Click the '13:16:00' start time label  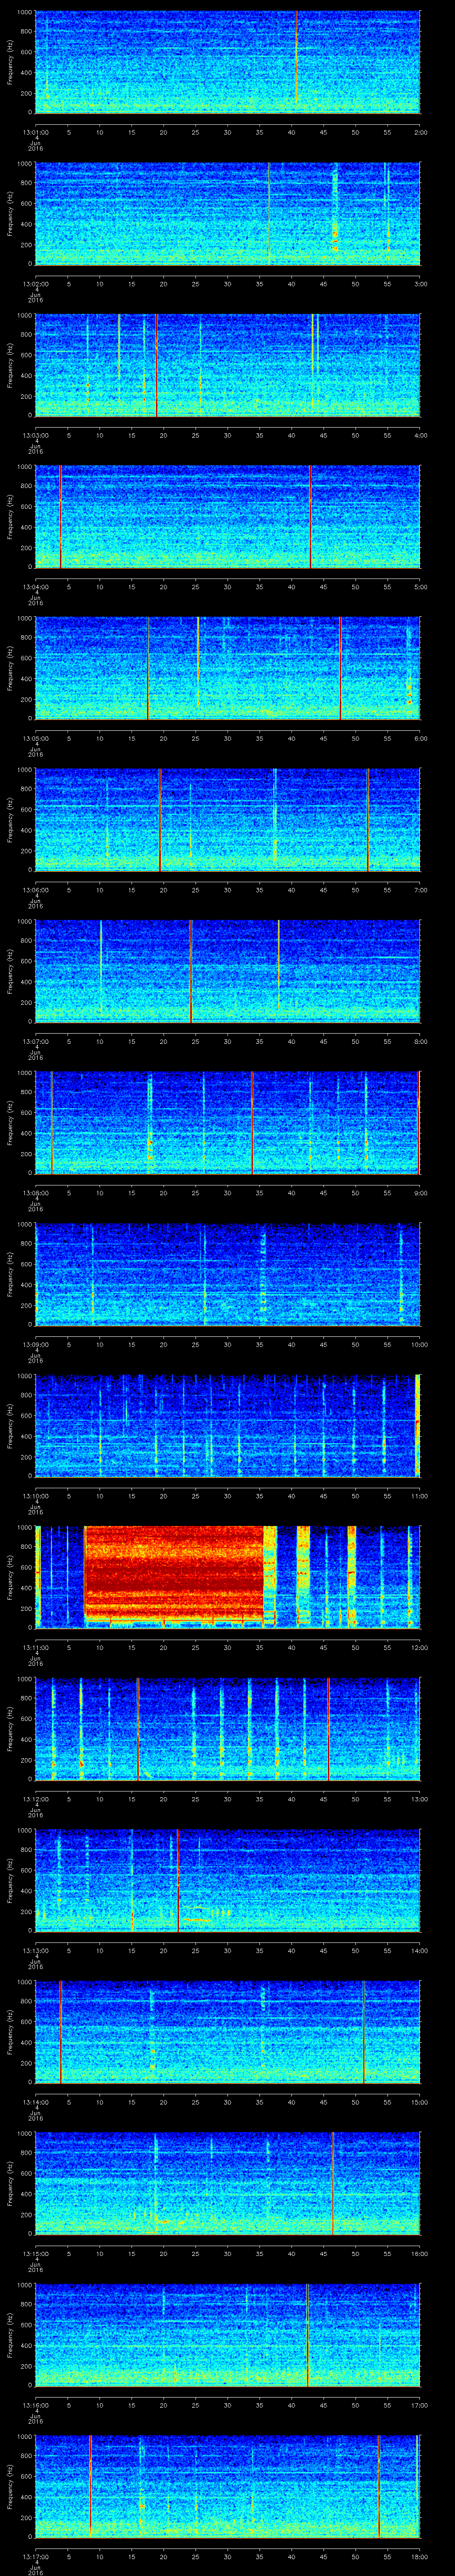tap(36, 2405)
